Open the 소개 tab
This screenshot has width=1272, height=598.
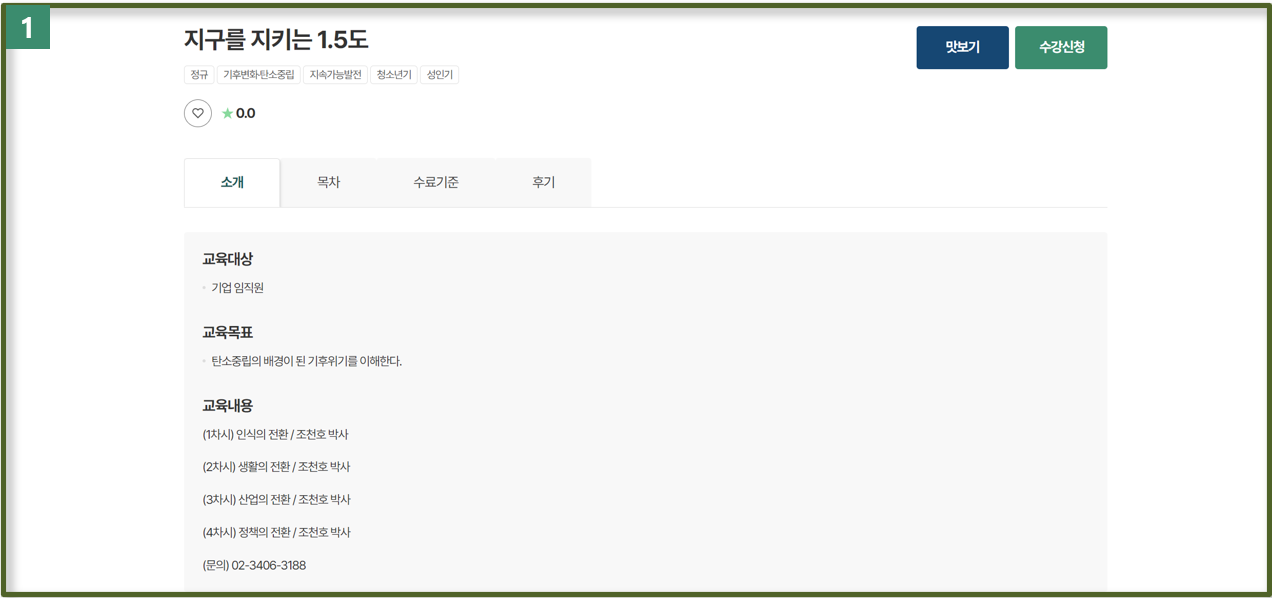coord(232,182)
